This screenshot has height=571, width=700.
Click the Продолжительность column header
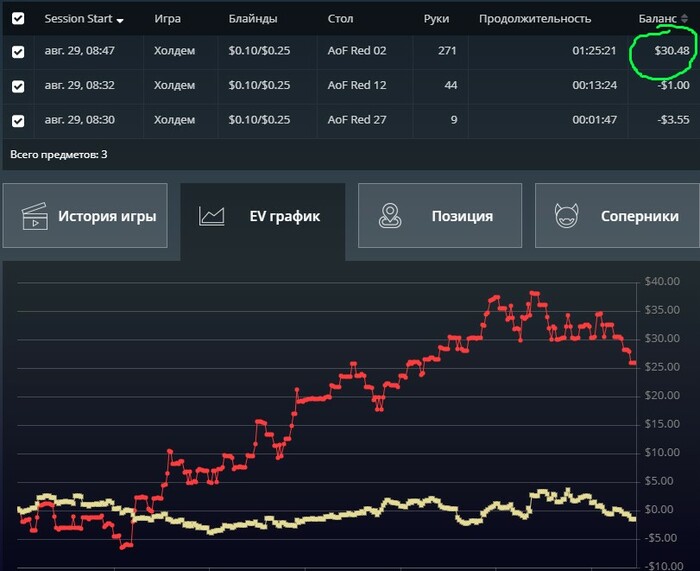click(x=535, y=19)
